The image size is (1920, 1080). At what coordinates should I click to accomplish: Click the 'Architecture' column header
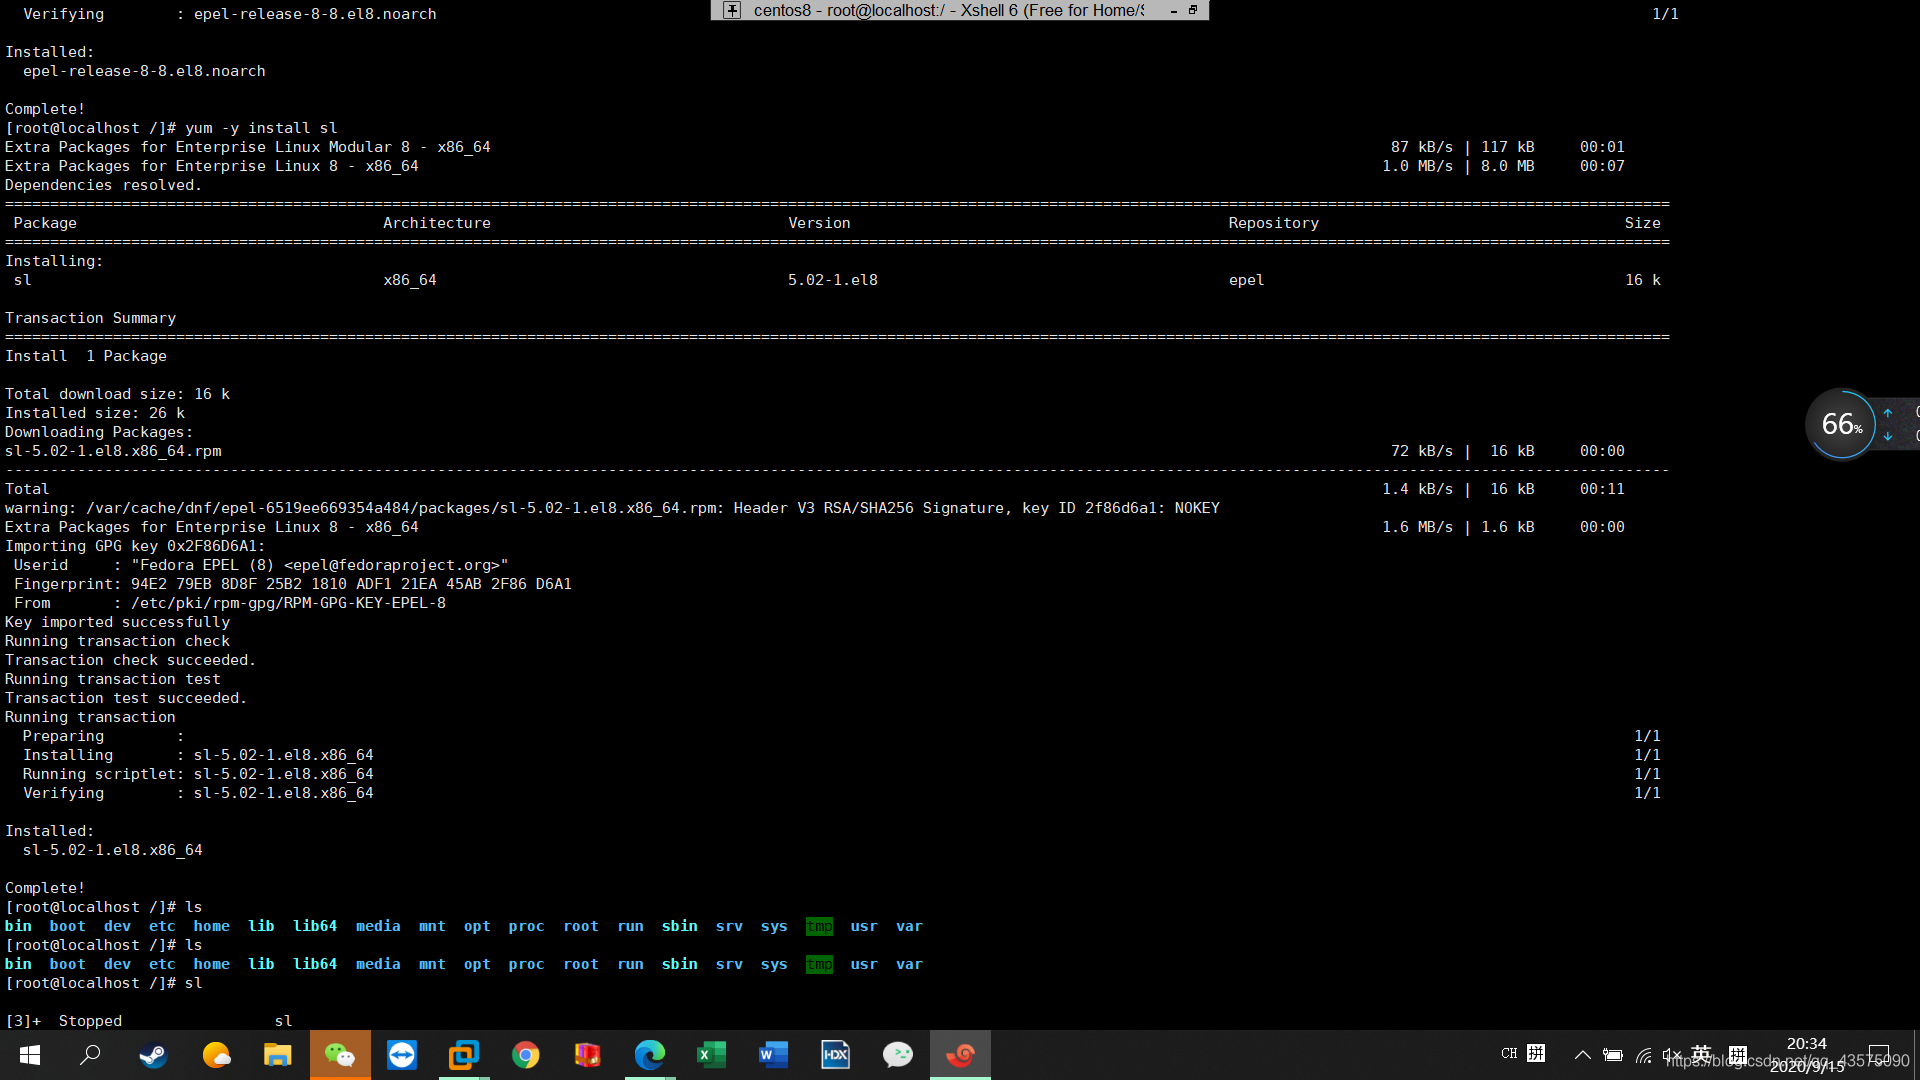pyautogui.click(x=437, y=223)
